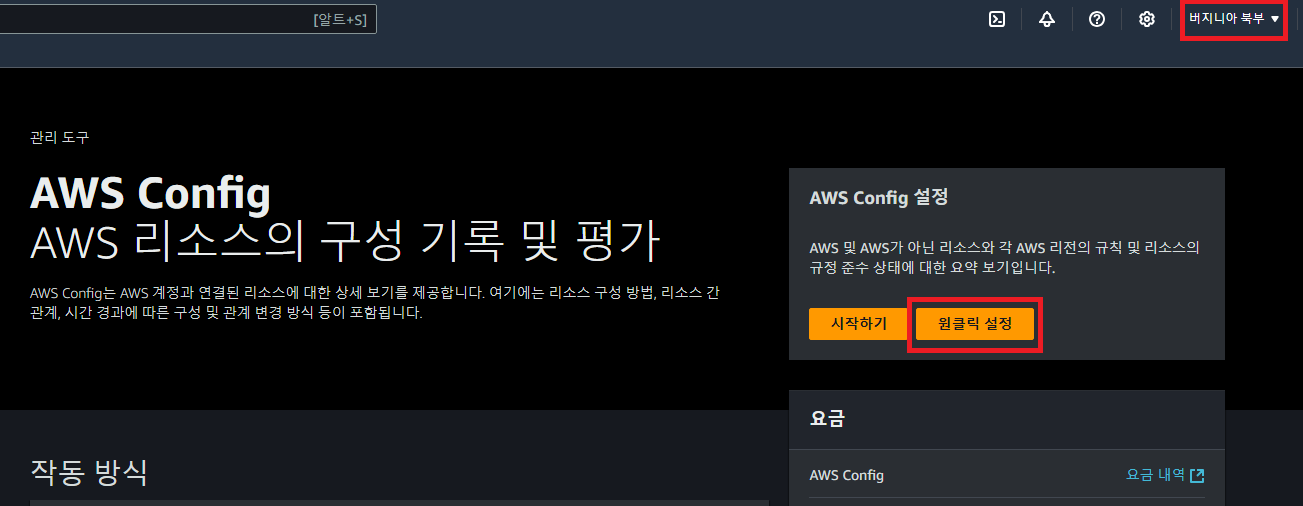Click the AWS Config row label under 요금
This screenshot has width=1303, height=506.
(x=846, y=475)
